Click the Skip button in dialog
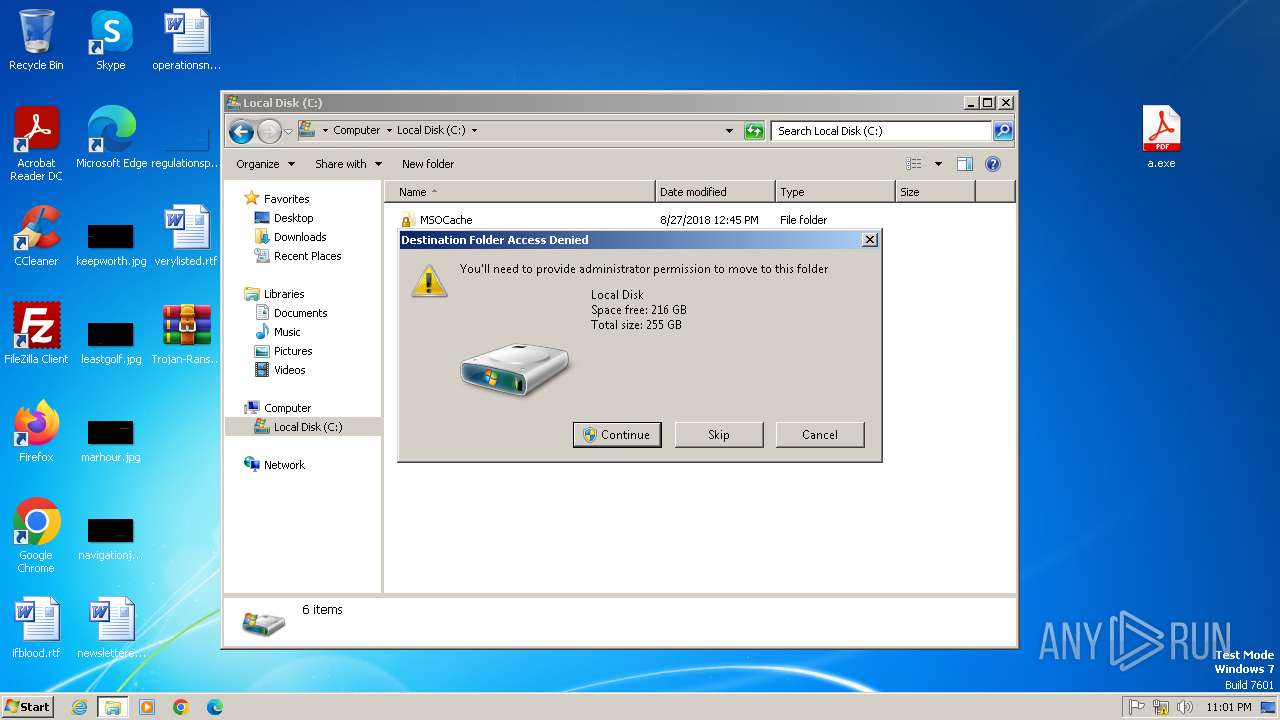 [719, 435]
